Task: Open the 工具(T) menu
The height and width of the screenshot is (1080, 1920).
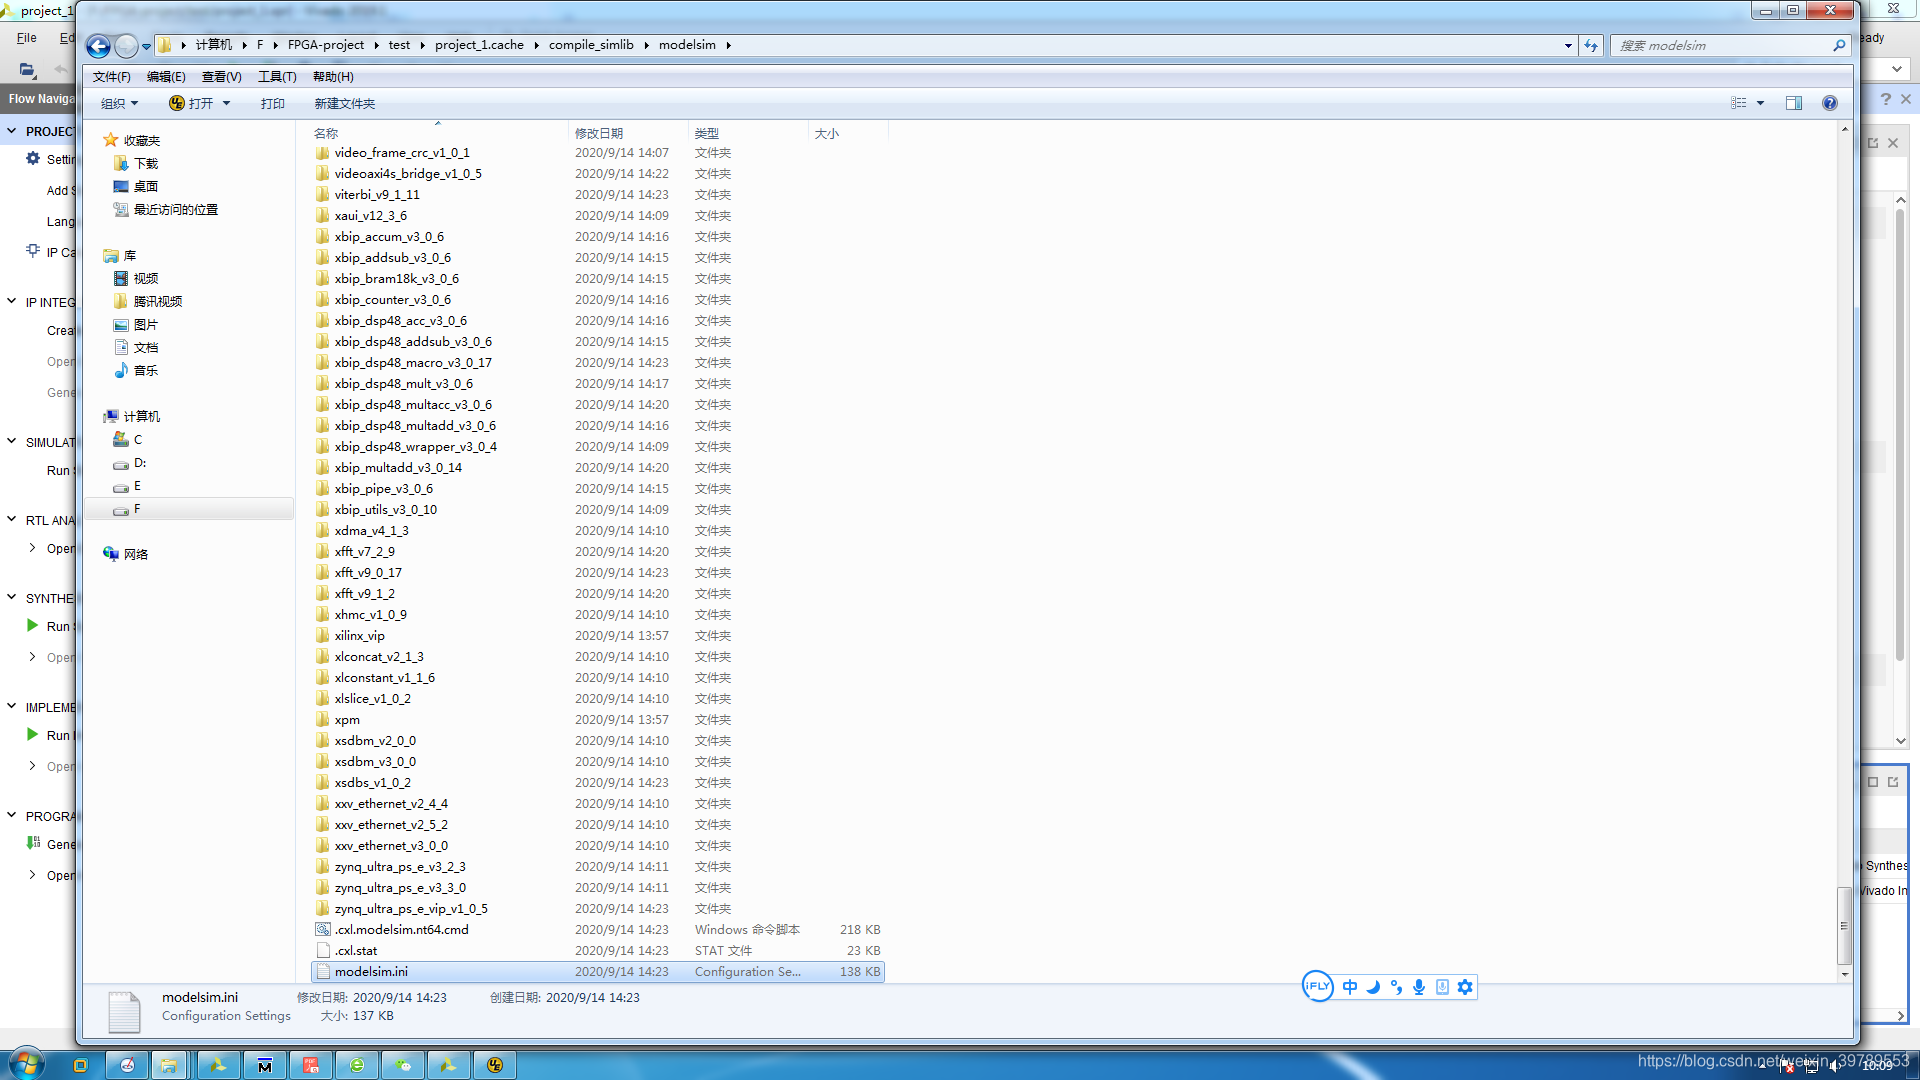Action: (x=277, y=77)
